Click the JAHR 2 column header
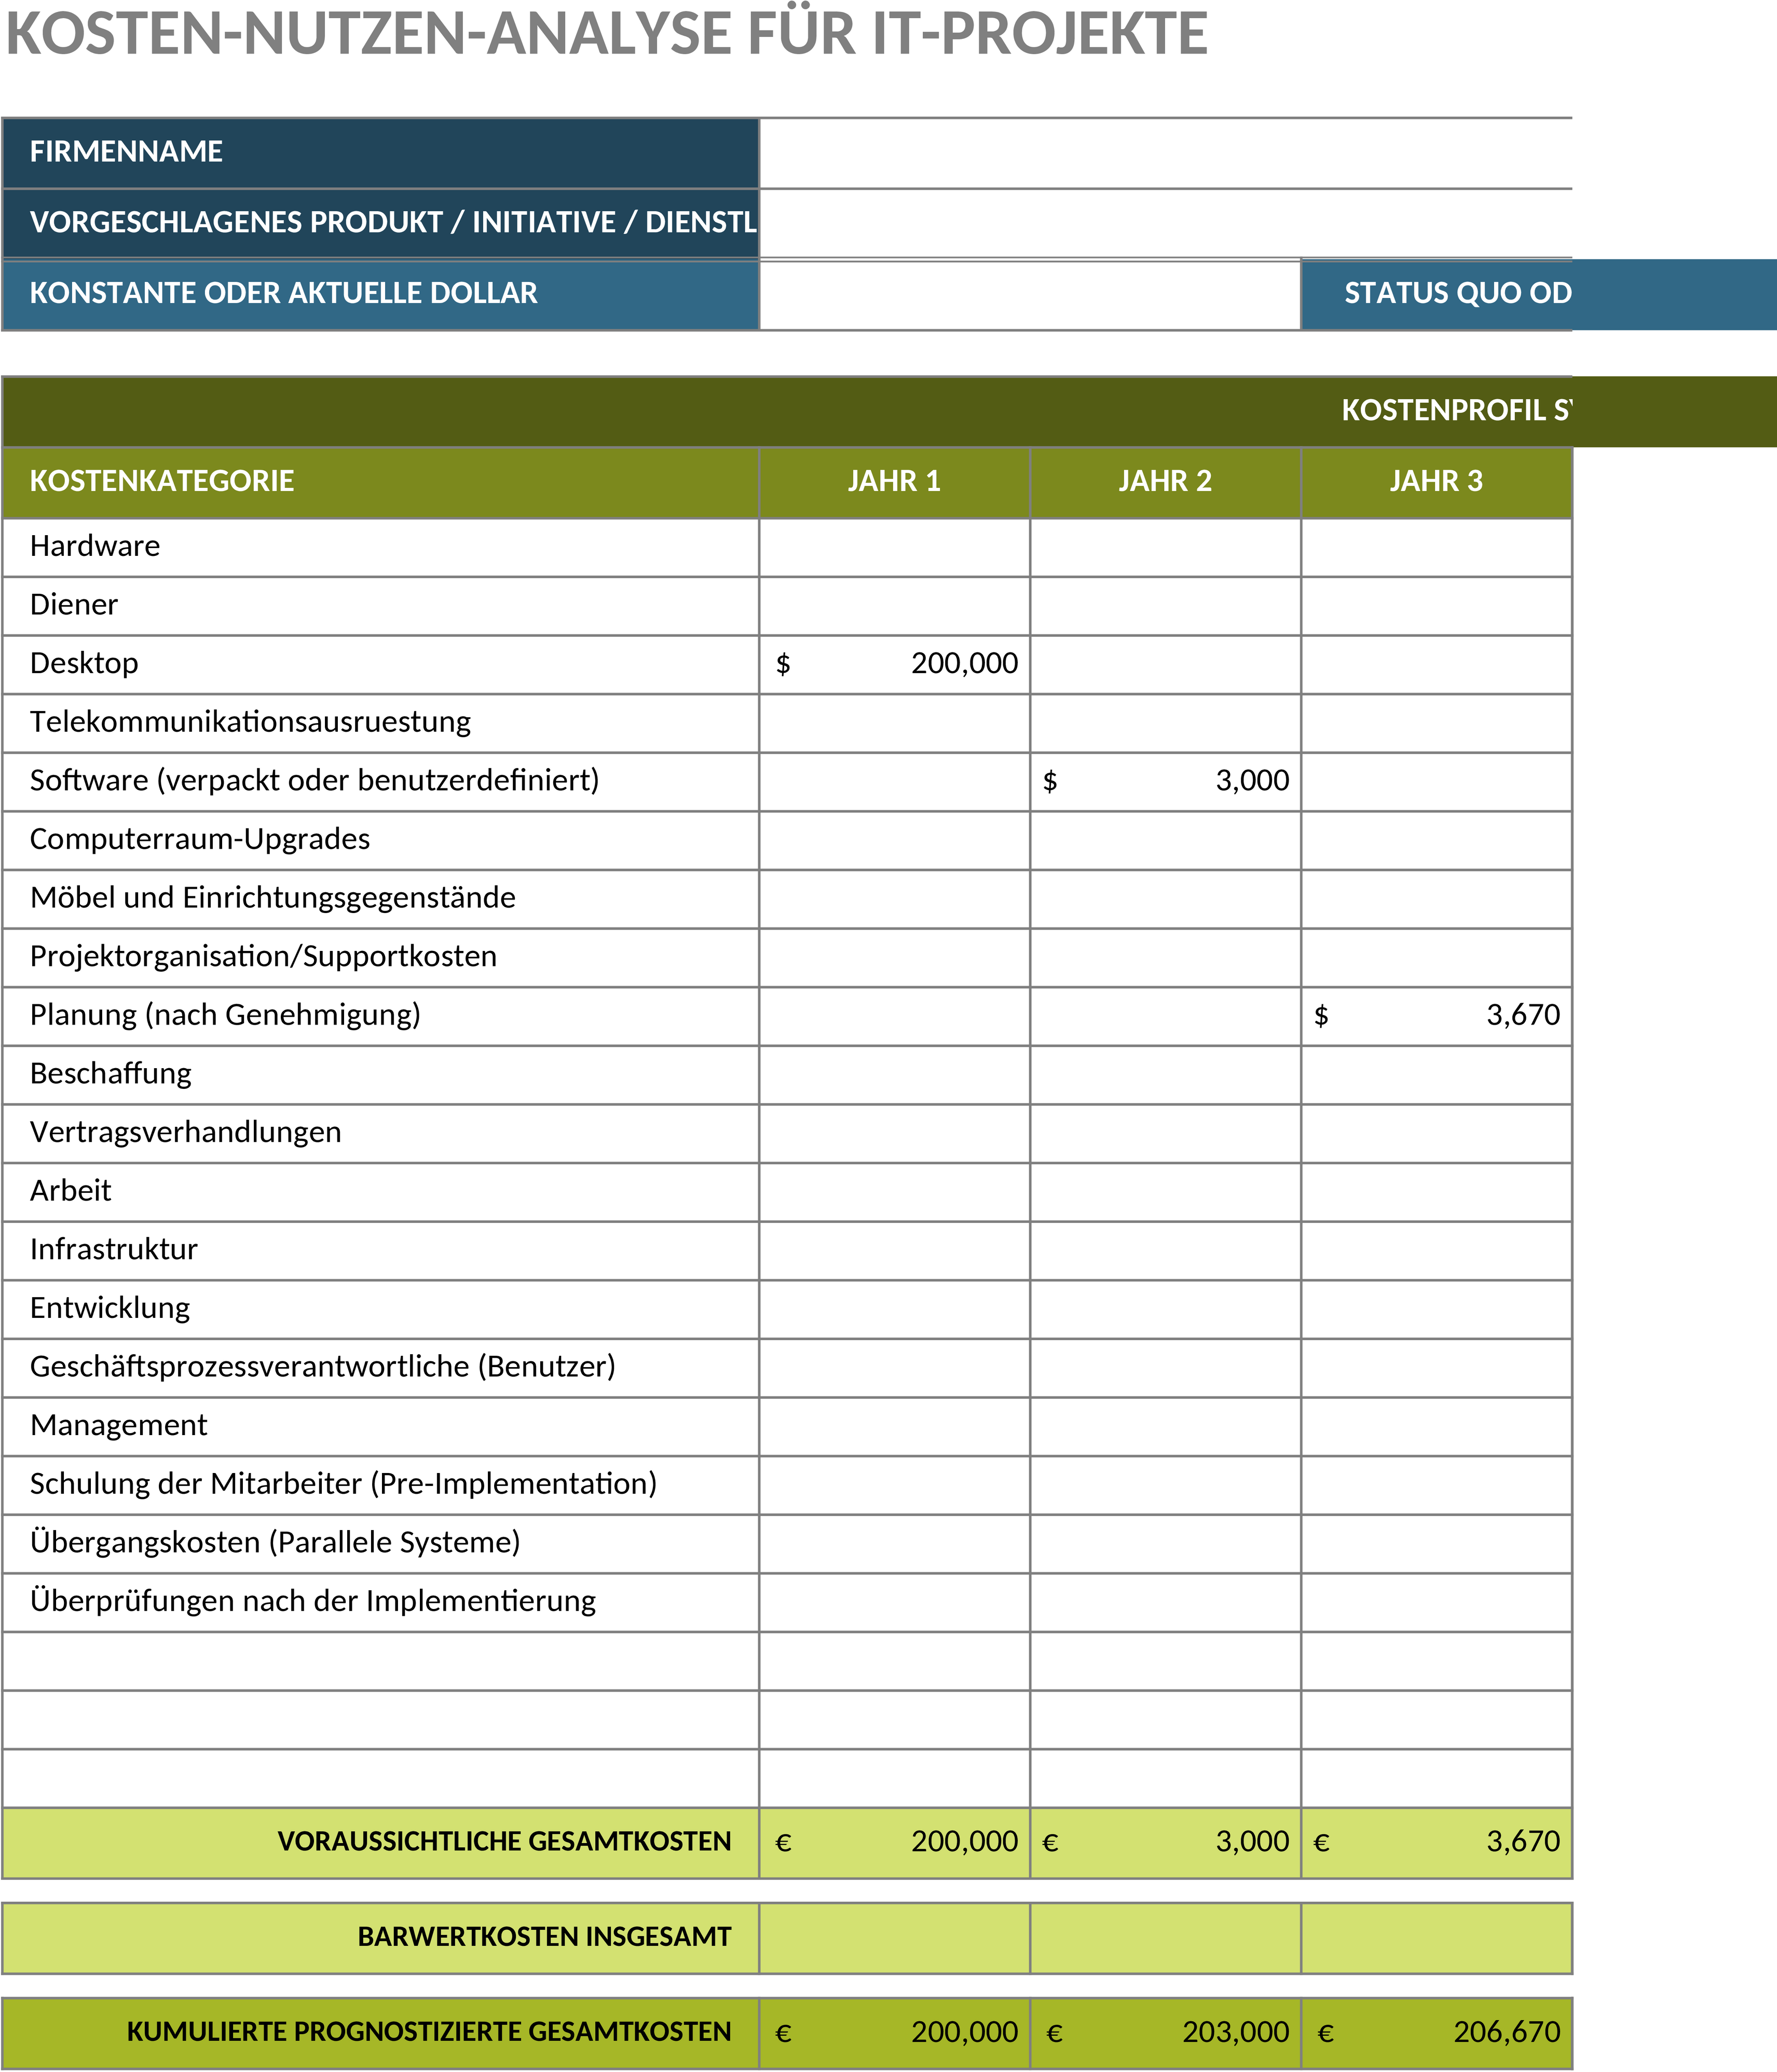 1165,482
